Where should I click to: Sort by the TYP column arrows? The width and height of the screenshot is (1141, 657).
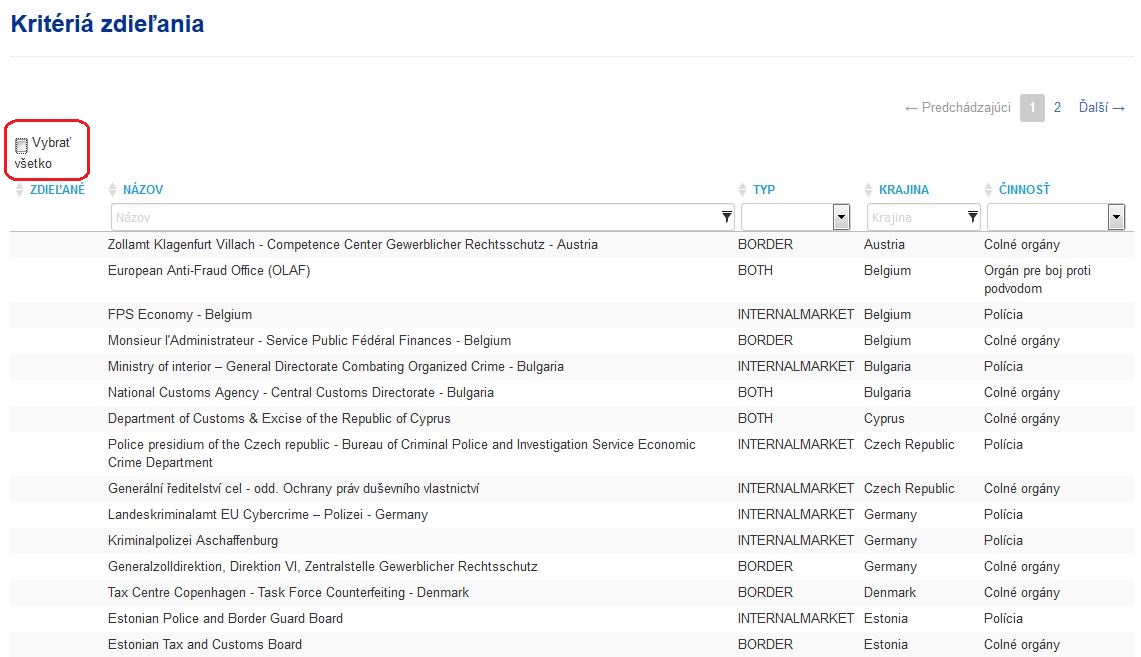click(742, 190)
